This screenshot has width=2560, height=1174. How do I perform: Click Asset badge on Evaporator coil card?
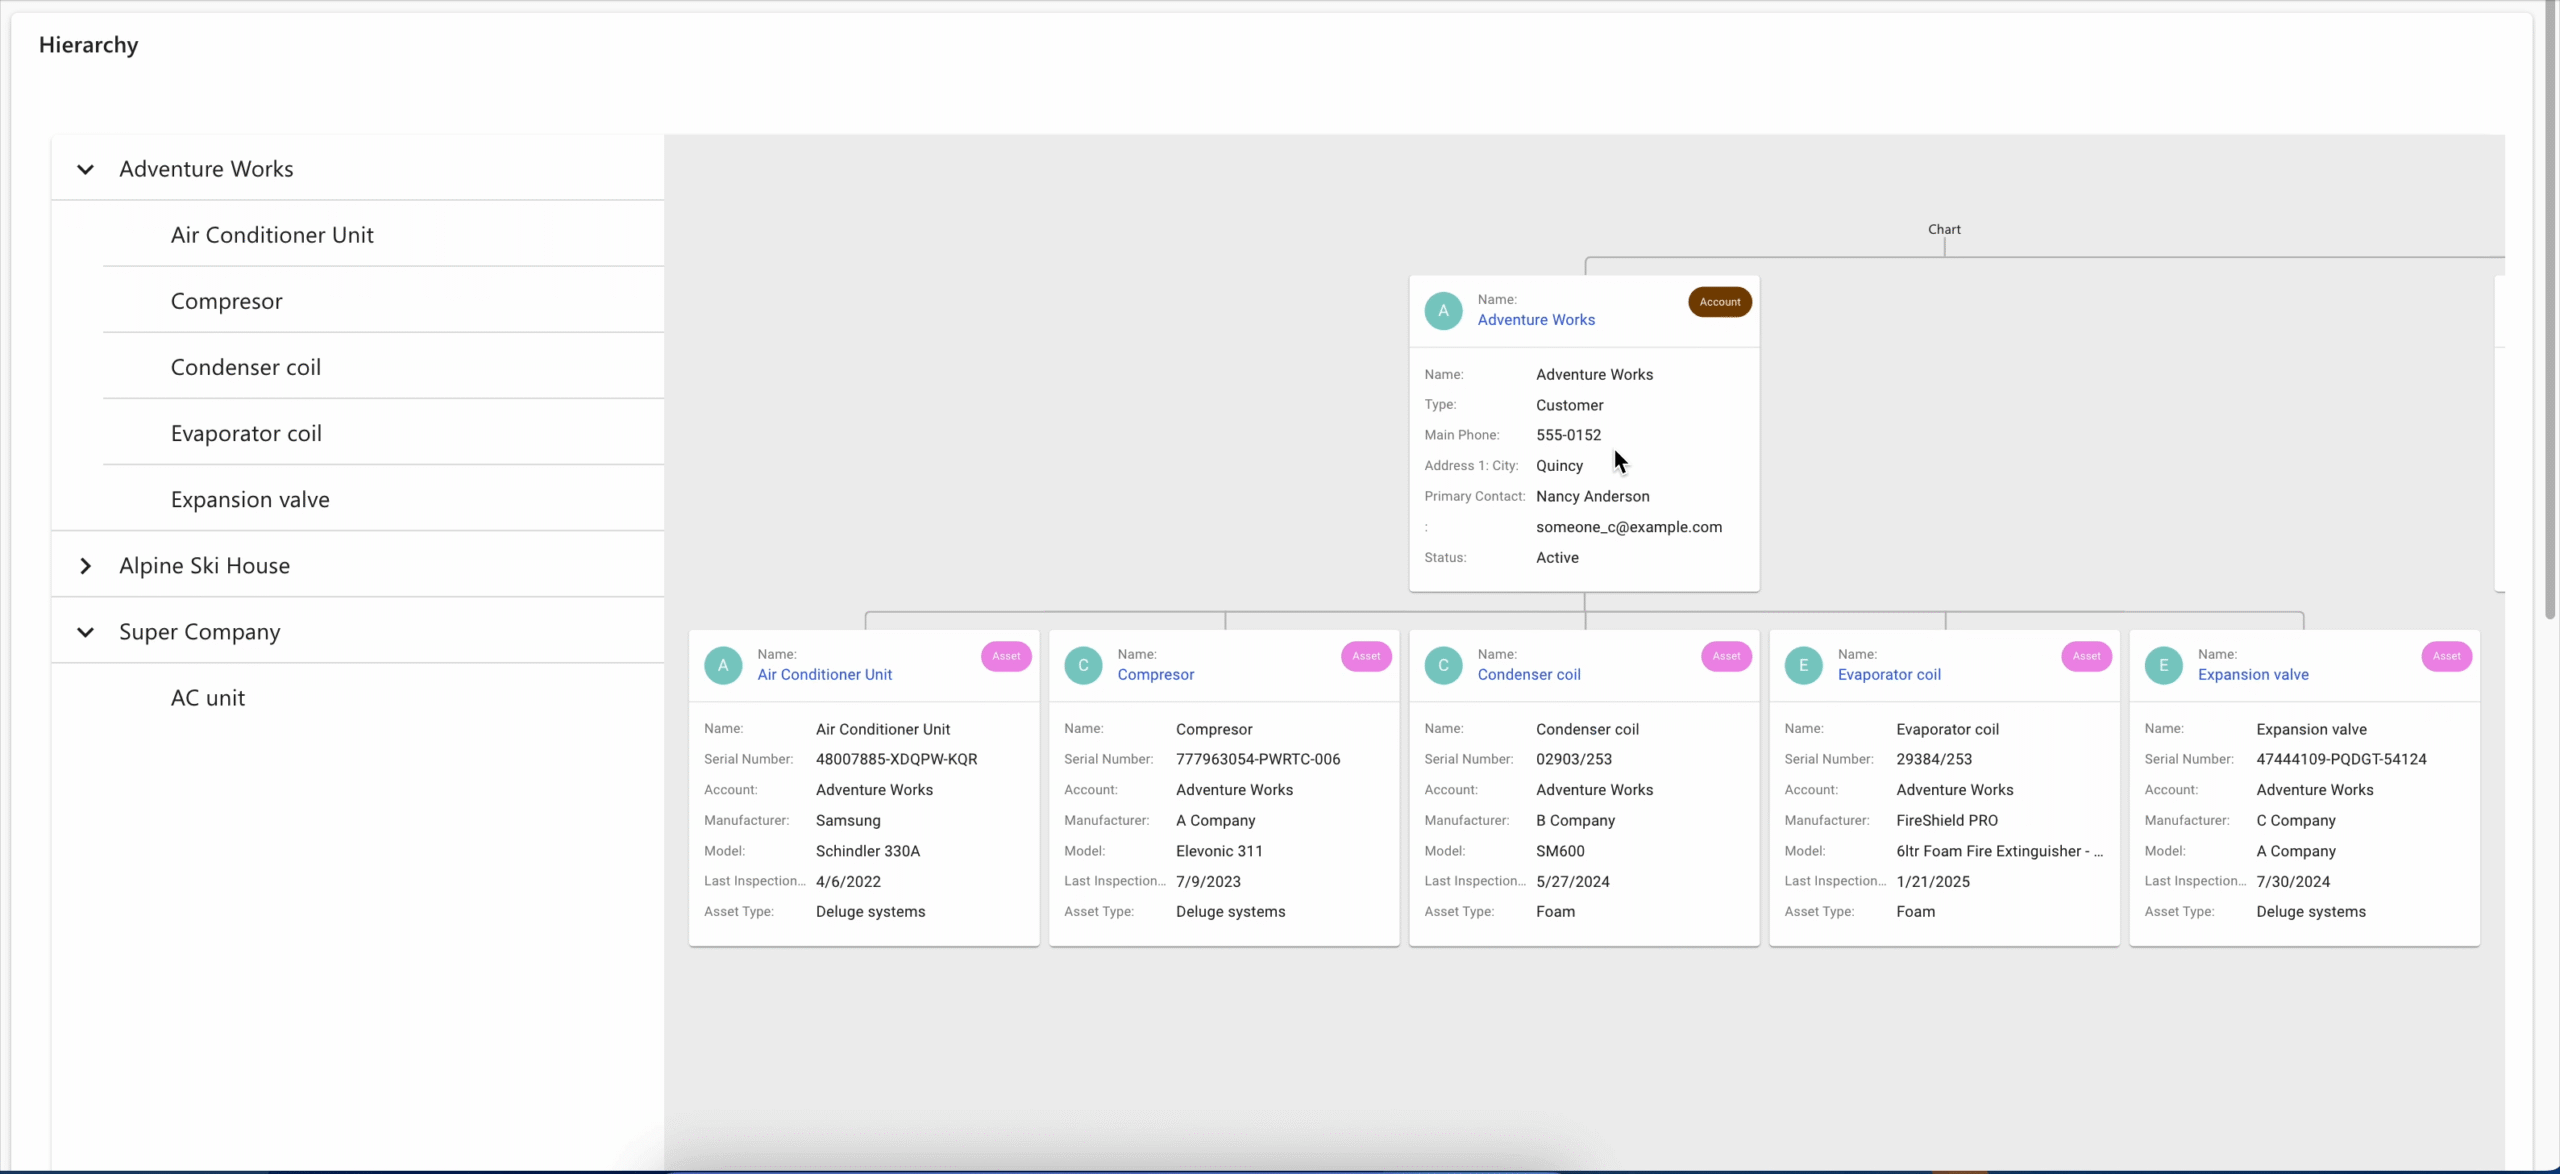[2086, 656]
